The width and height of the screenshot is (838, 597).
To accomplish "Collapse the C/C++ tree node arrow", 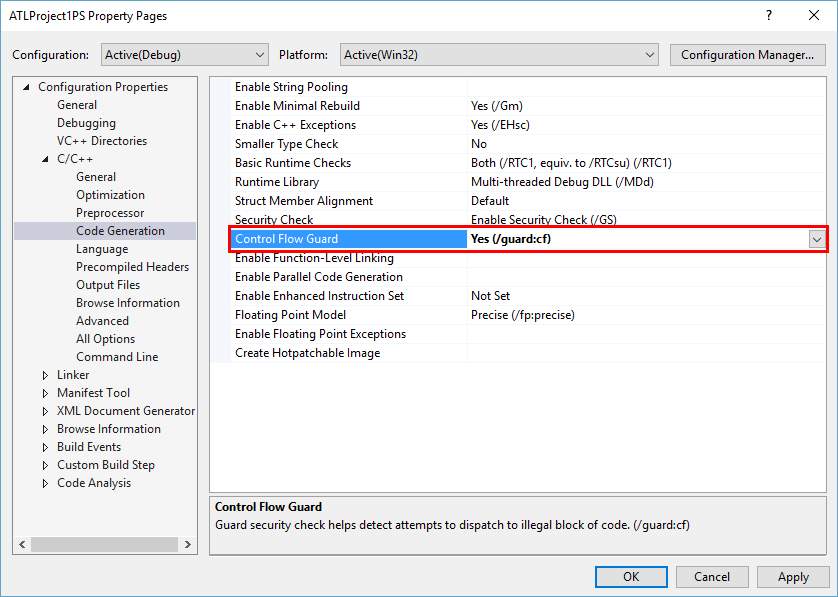I will coord(45,159).
